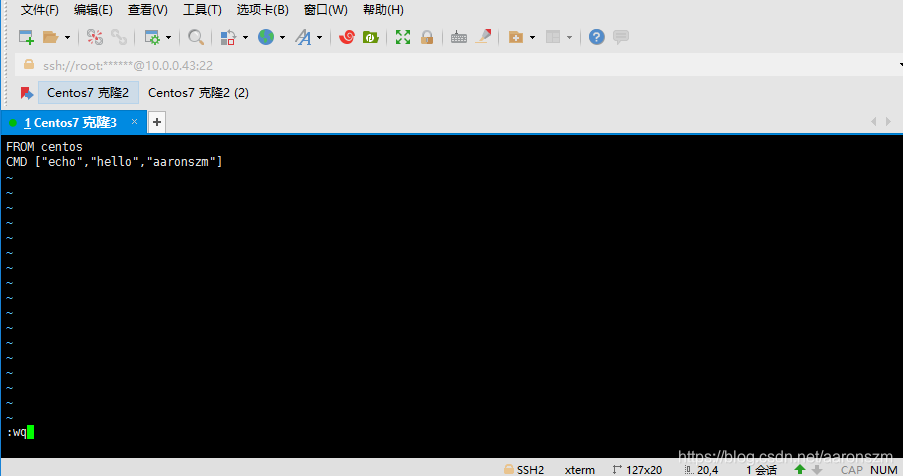Open the 窗口(W) menu
Image resolution: width=903 pixels, height=476 pixels.
[x=326, y=10]
